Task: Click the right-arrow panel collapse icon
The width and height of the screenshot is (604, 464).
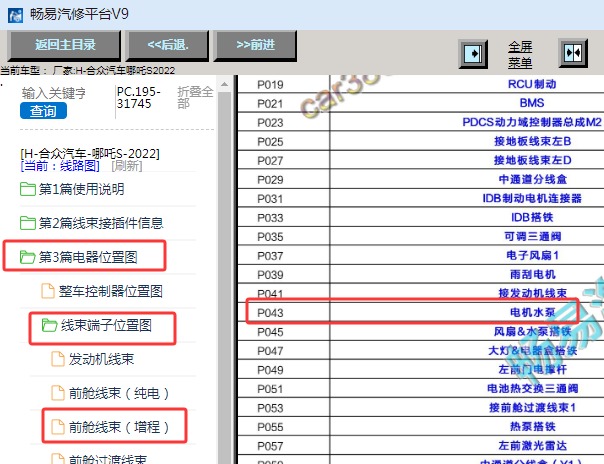Action: point(473,54)
